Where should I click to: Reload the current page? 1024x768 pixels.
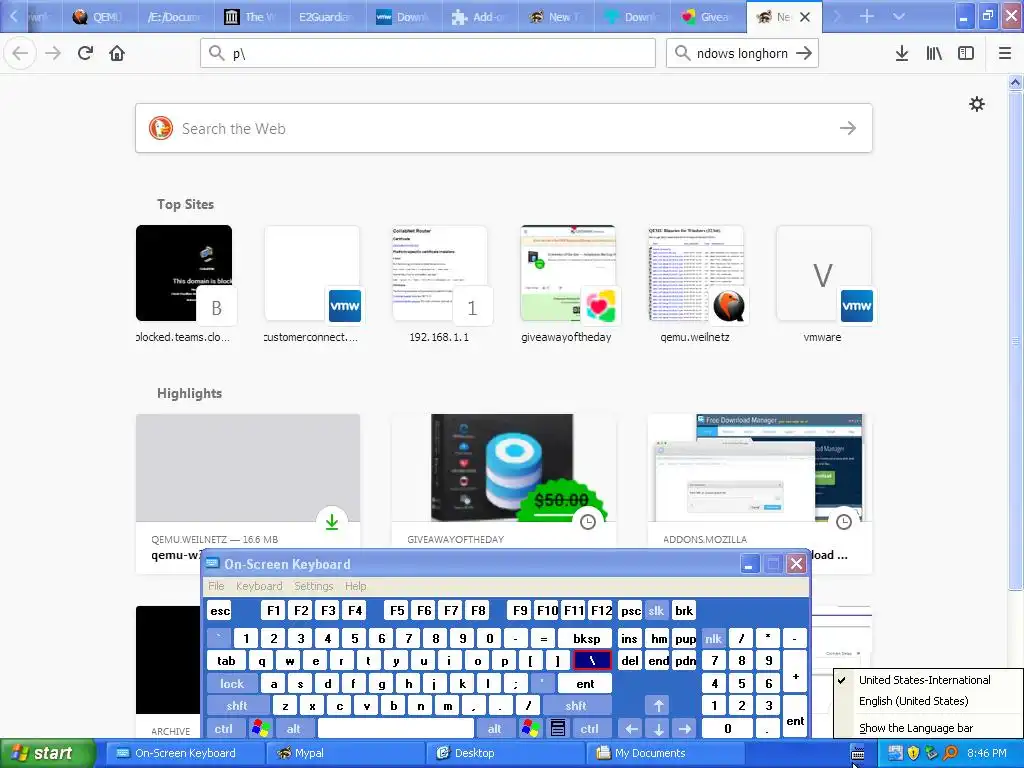(85, 54)
